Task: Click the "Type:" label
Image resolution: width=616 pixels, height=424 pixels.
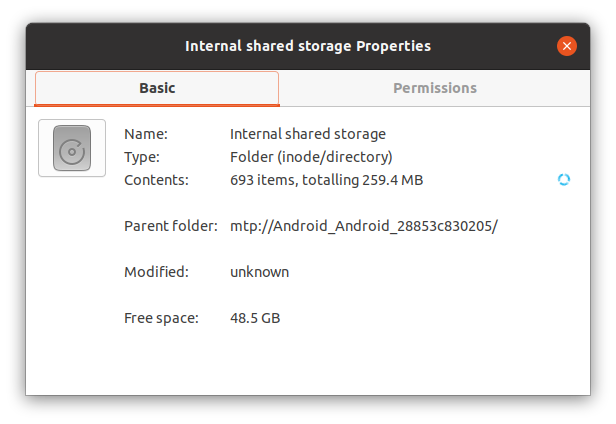Action: point(142,157)
